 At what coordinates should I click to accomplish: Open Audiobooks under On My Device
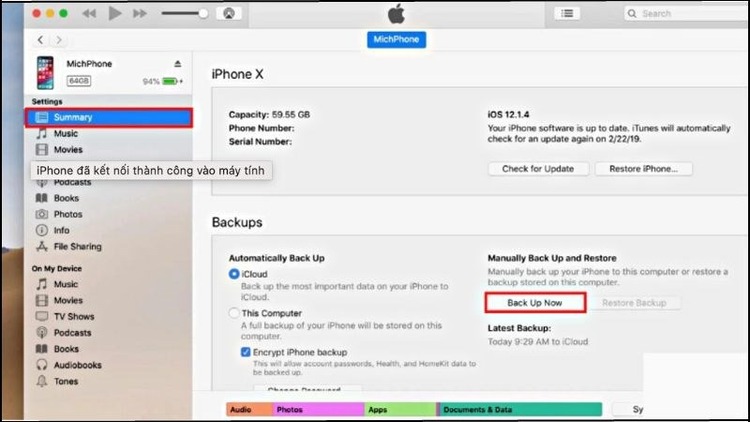point(77,365)
